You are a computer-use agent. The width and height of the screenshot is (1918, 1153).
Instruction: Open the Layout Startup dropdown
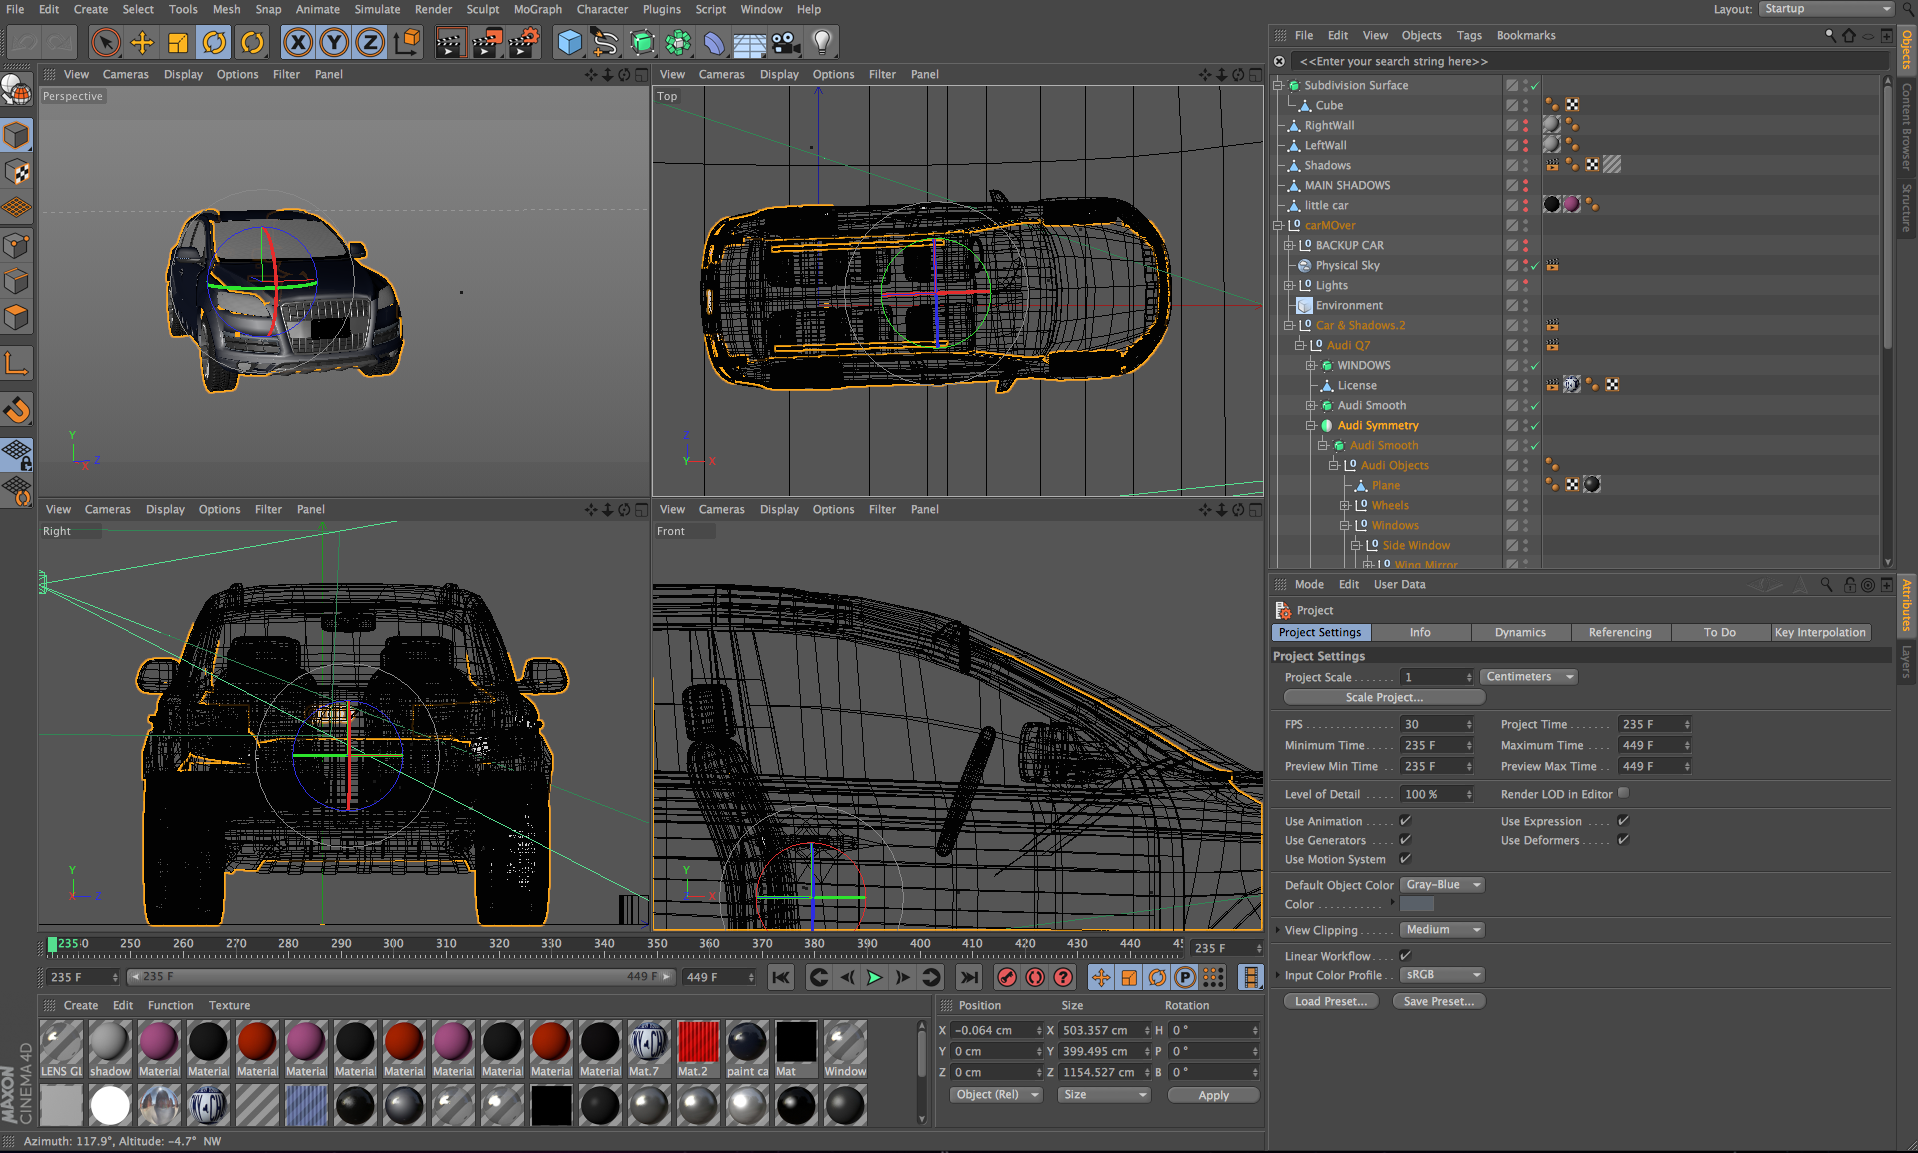(x=1826, y=9)
